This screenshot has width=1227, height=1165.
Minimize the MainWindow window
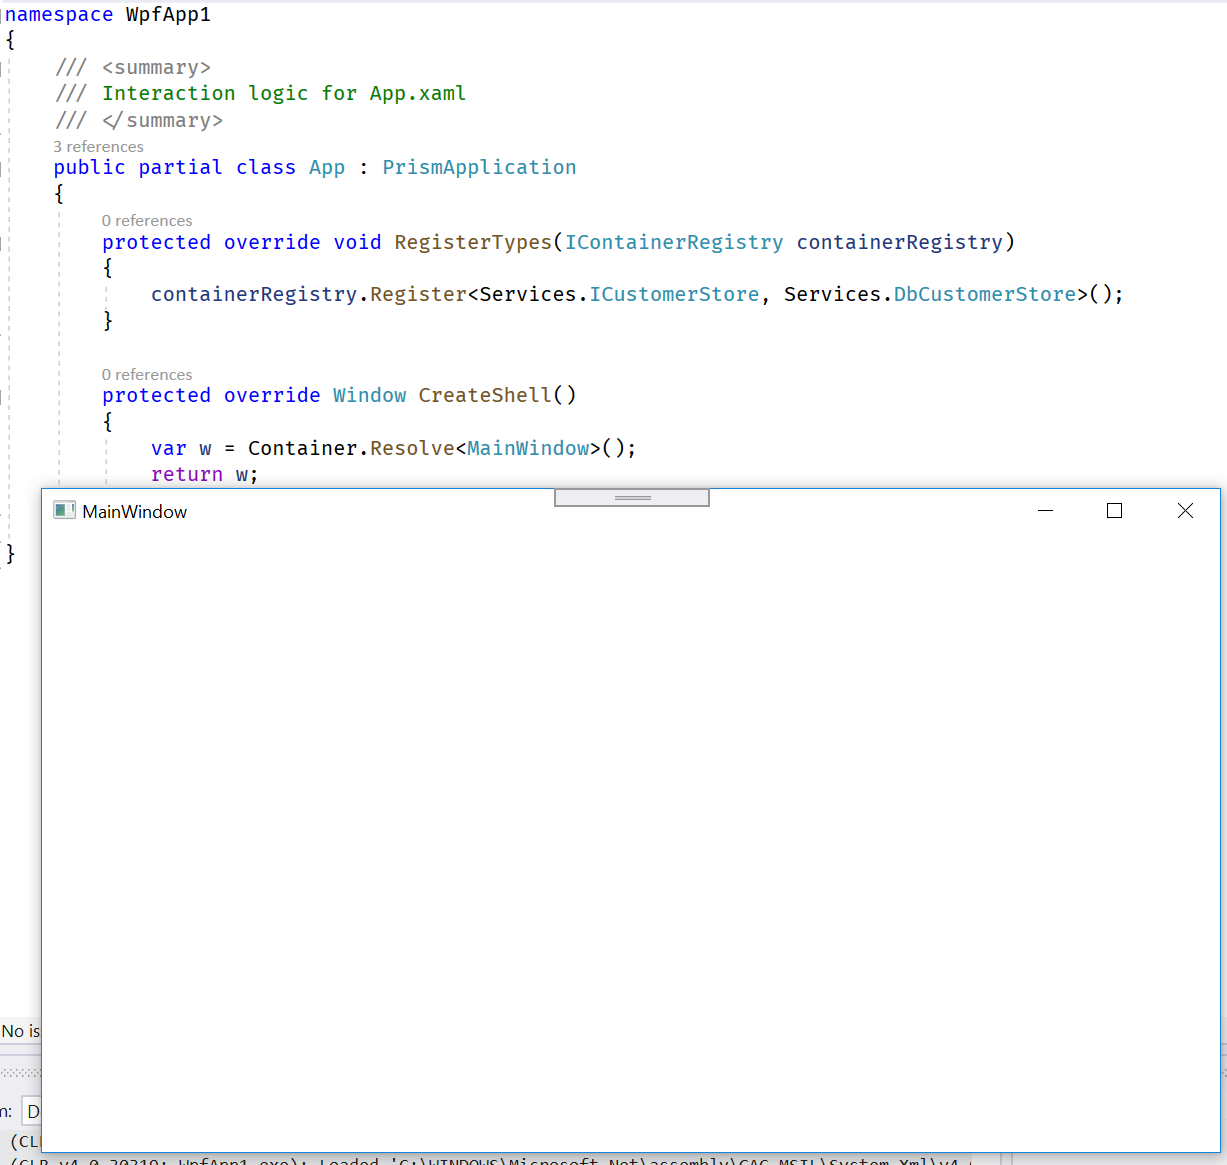[x=1046, y=510]
